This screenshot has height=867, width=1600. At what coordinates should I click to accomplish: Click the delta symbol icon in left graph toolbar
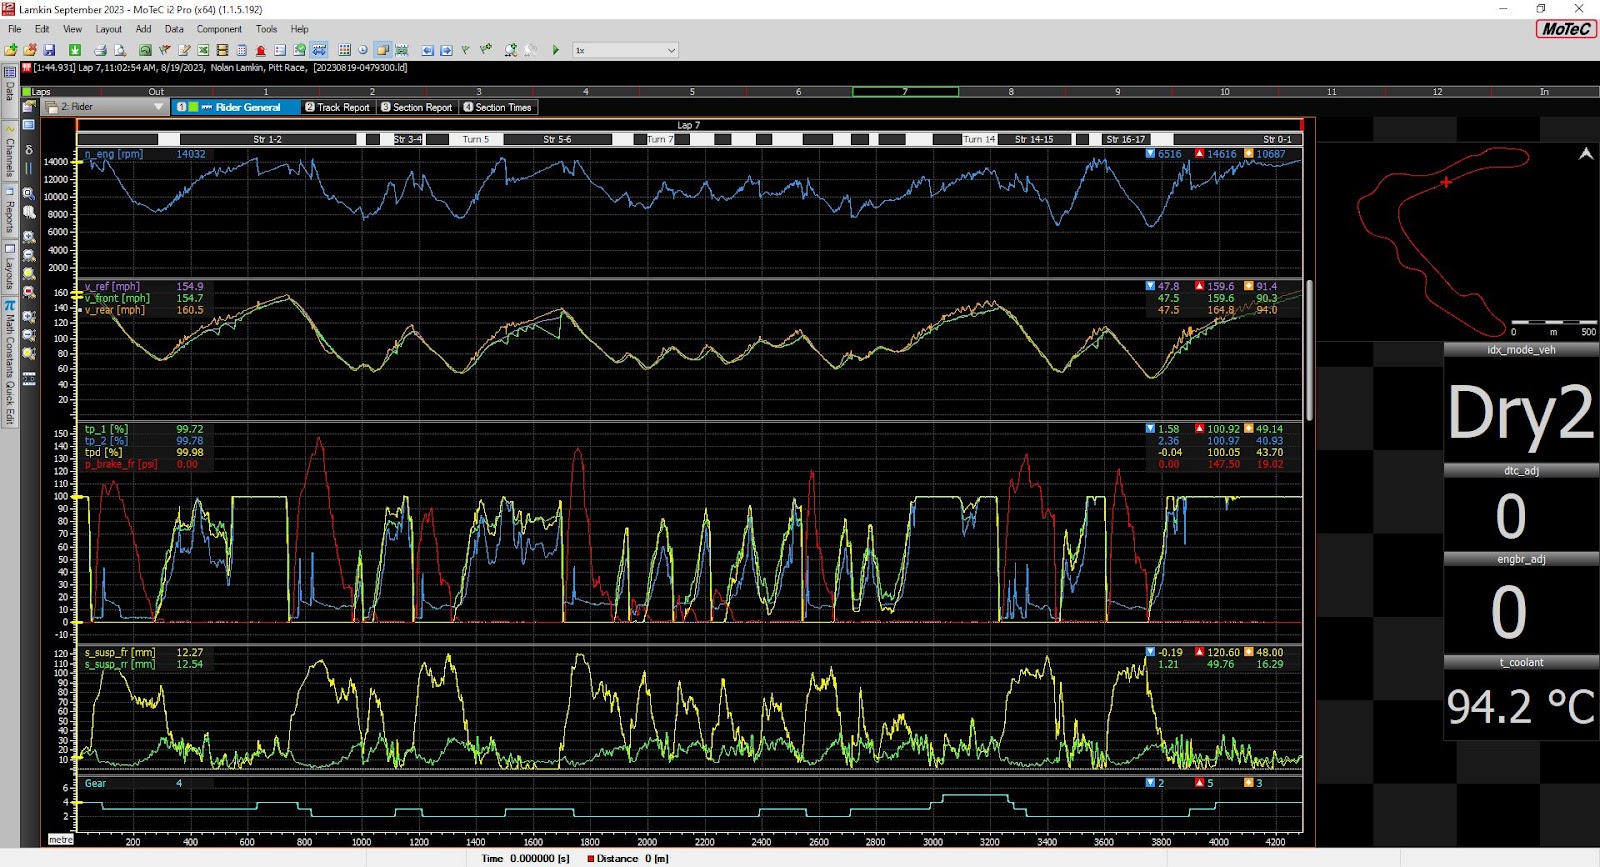[x=29, y=150]
